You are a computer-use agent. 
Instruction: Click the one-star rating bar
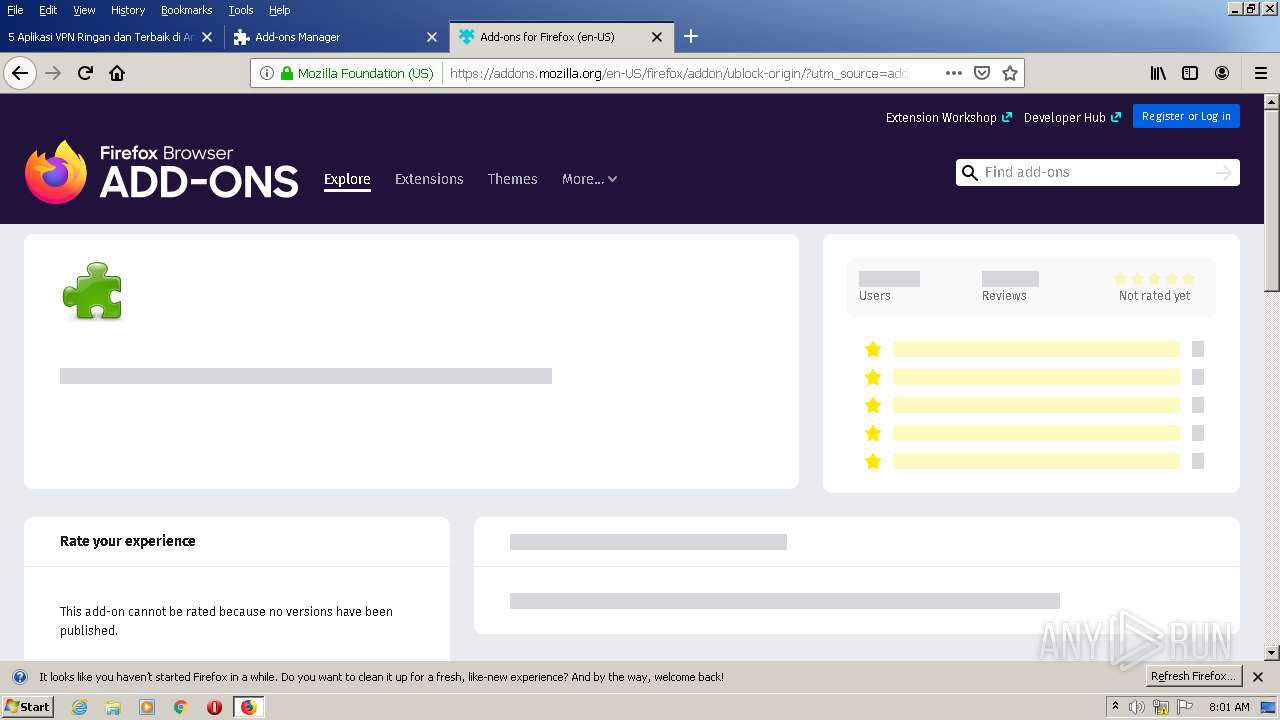pyautogui.click(x=1036, y=461)
